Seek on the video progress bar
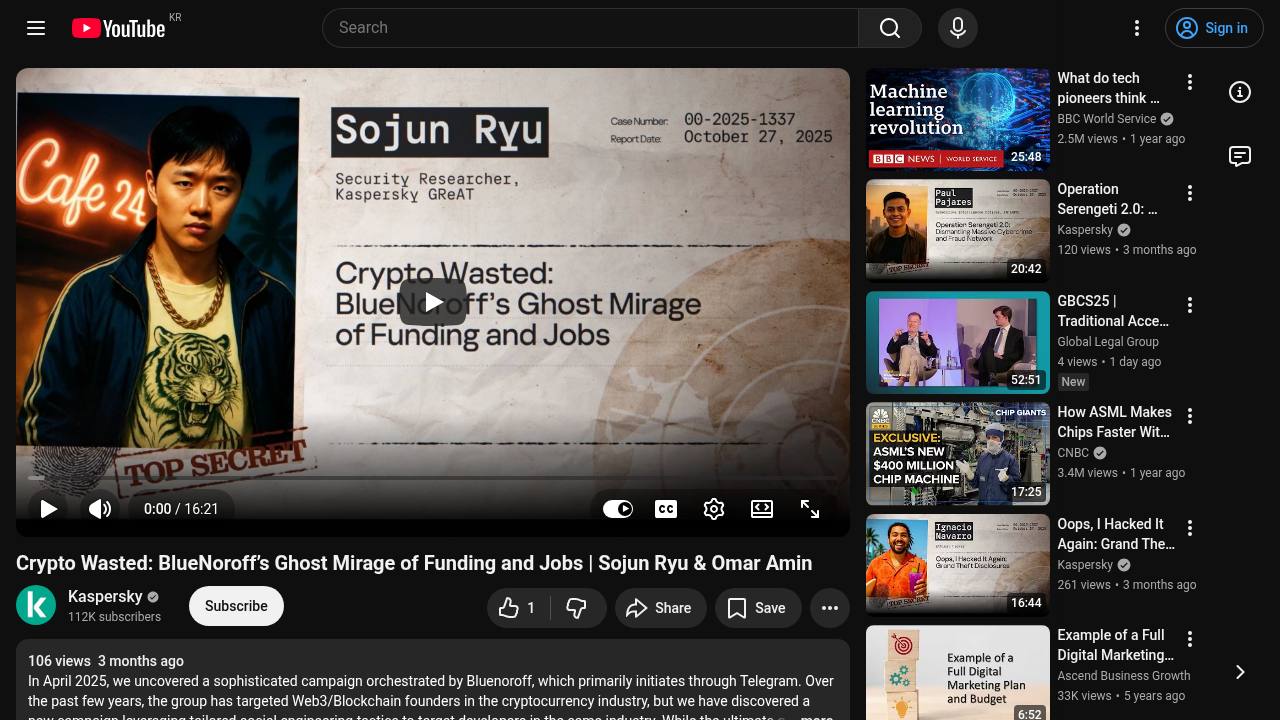Screen dimensions: 1280x720 coord(433,478)
